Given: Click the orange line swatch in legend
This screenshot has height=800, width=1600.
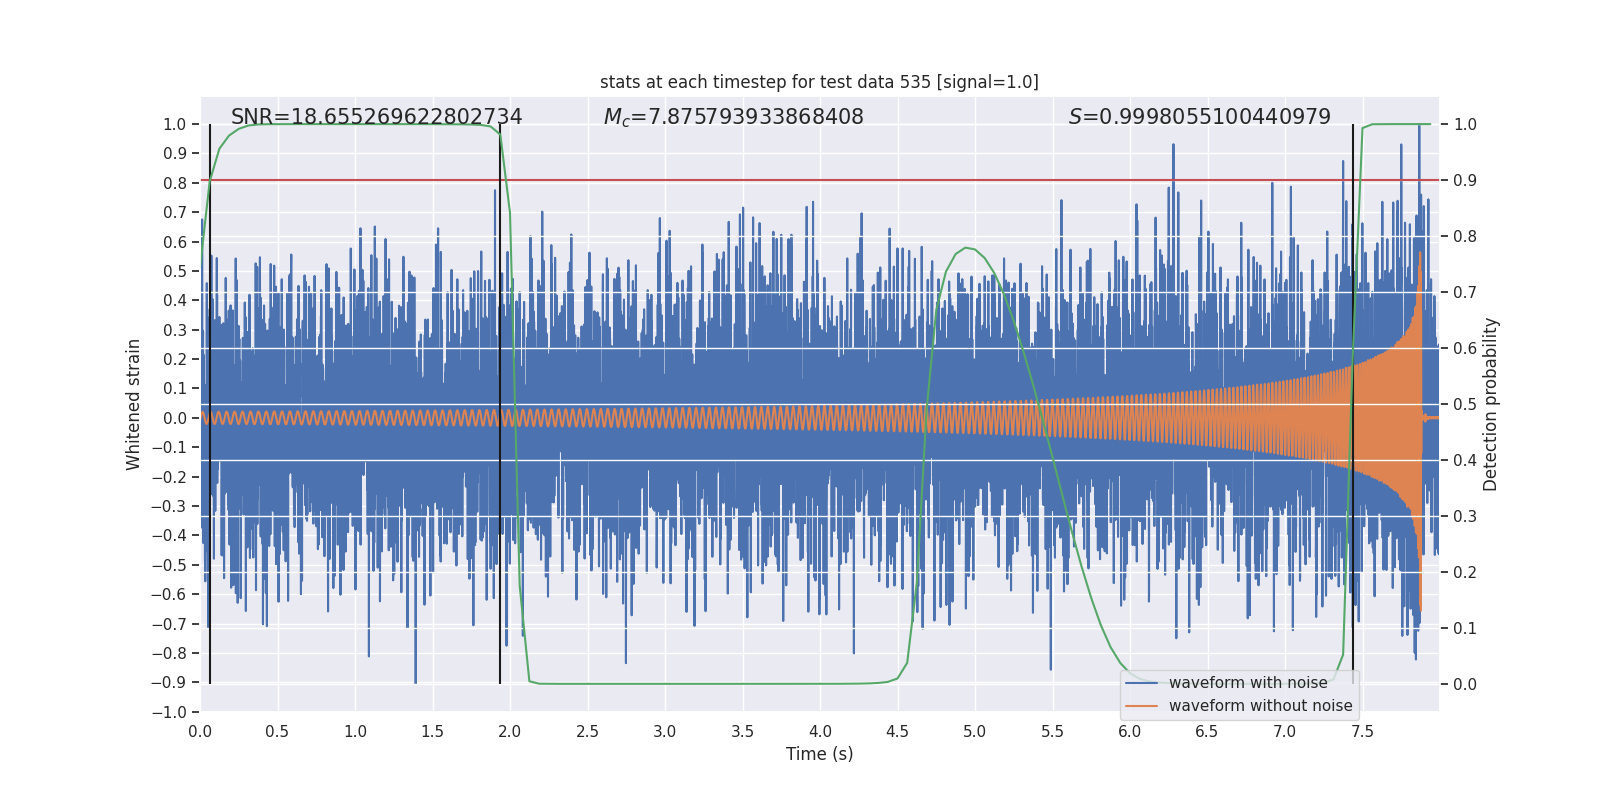Looking at the screenshot, I should [1141, 706].
